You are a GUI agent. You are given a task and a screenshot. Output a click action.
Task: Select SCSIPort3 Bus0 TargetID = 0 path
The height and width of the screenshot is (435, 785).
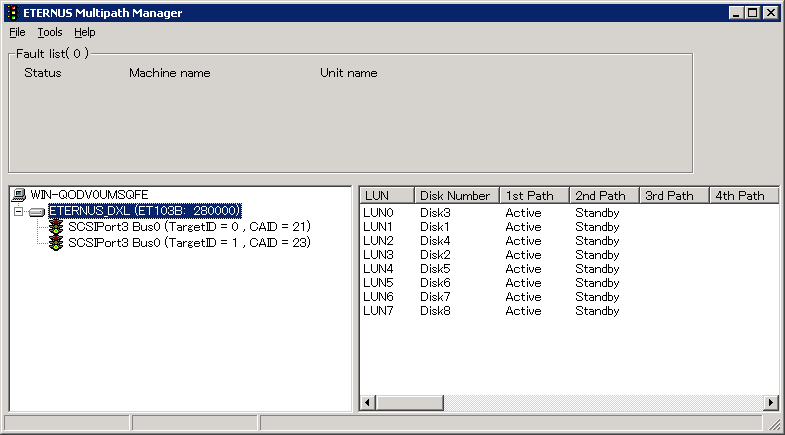tap(189, 228)
